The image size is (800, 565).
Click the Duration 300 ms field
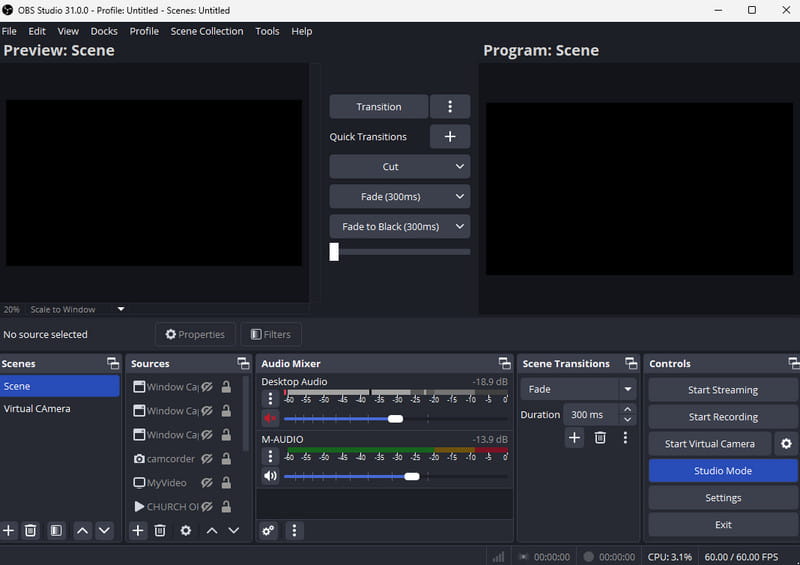pos(592,414)
